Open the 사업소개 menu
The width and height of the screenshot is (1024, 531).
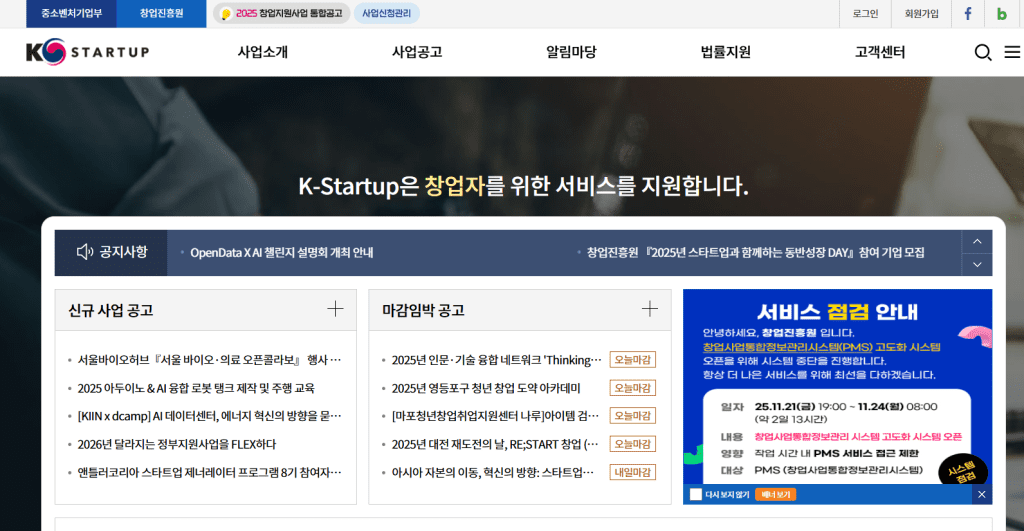(263, 52)
